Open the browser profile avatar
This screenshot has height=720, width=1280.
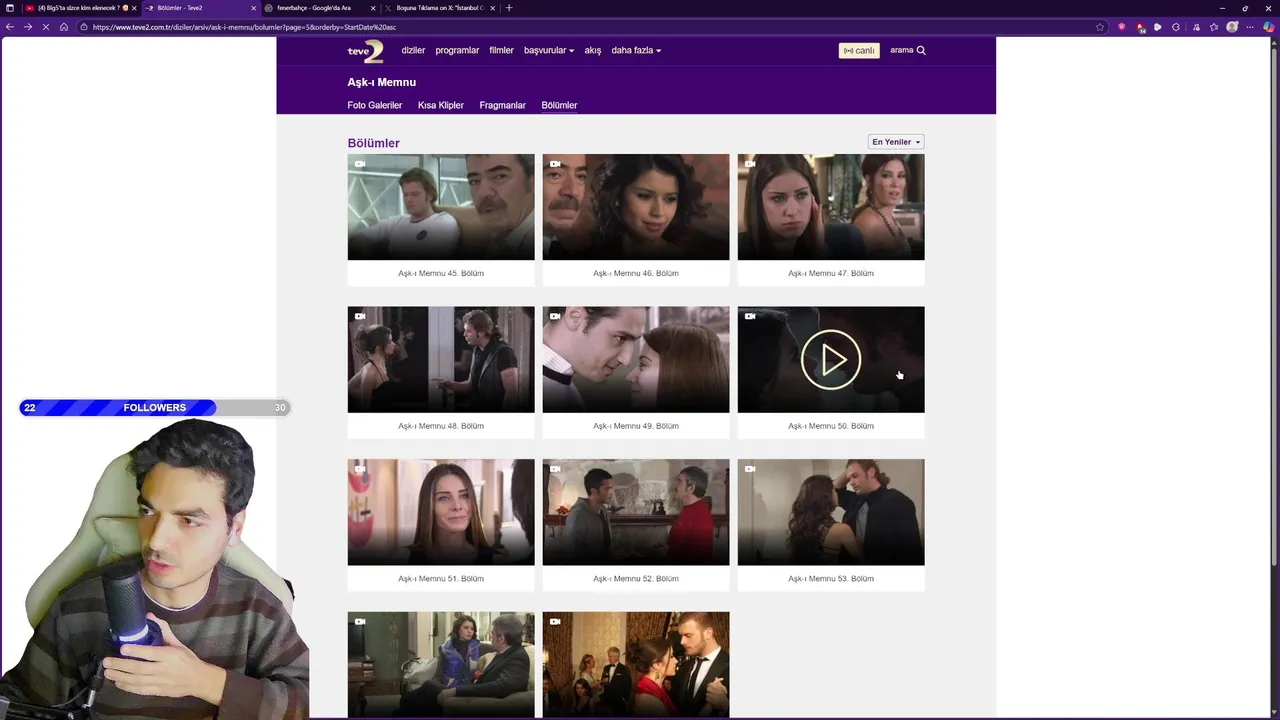[1232, 27]
